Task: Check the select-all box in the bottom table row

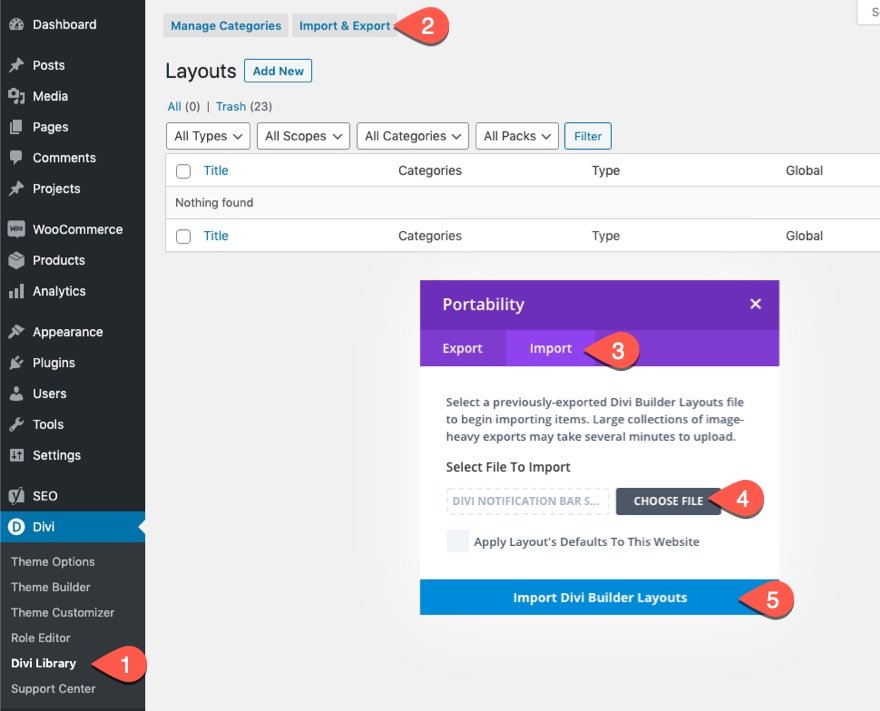Action: (183, 236)
